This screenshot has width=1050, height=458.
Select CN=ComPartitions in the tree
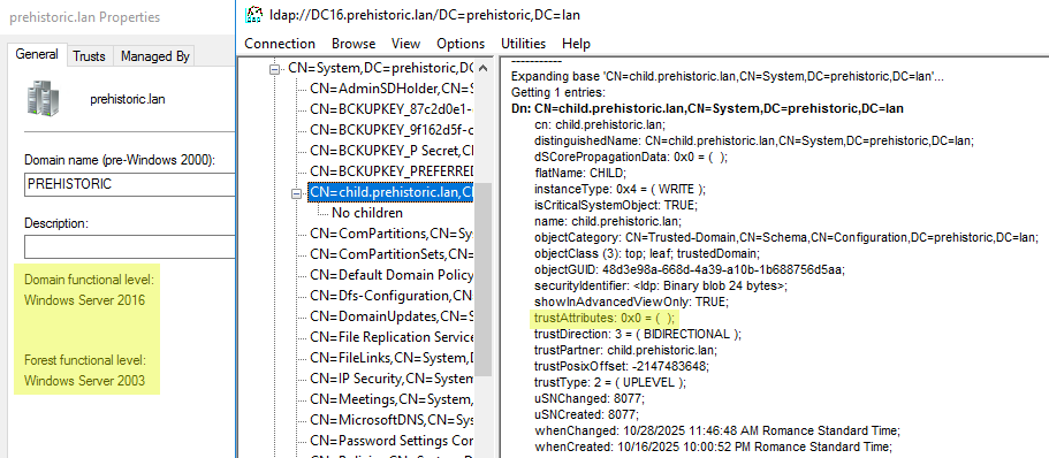point(392,234)
